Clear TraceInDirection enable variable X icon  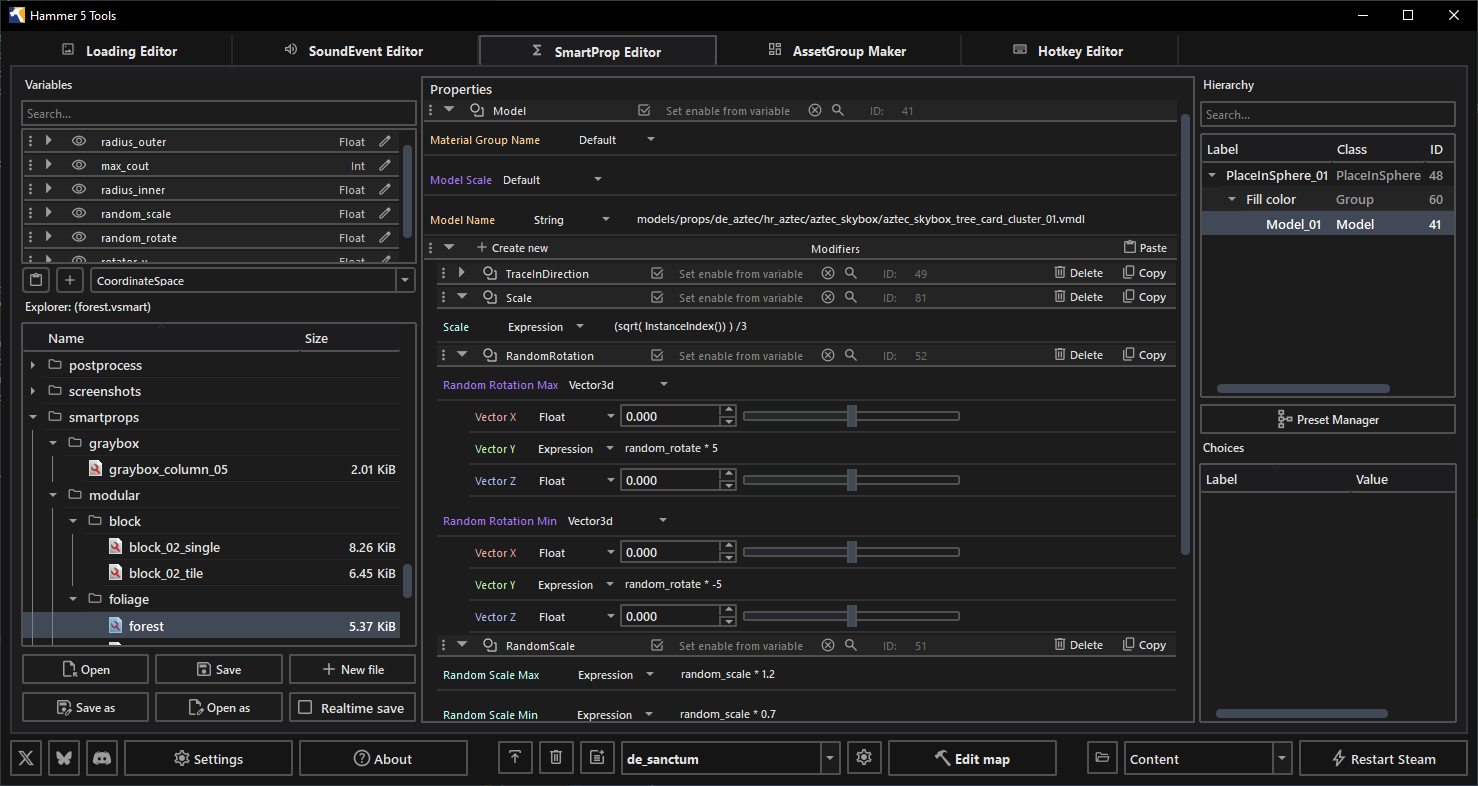tap(828, 273)
